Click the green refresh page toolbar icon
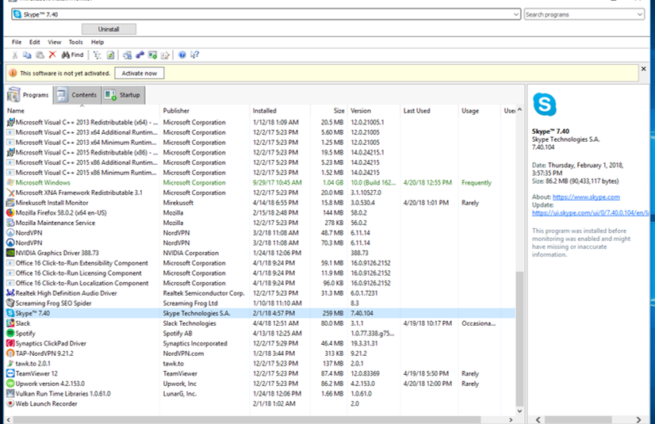The height and width of the screenshot is (424, 655). [110, 55]
